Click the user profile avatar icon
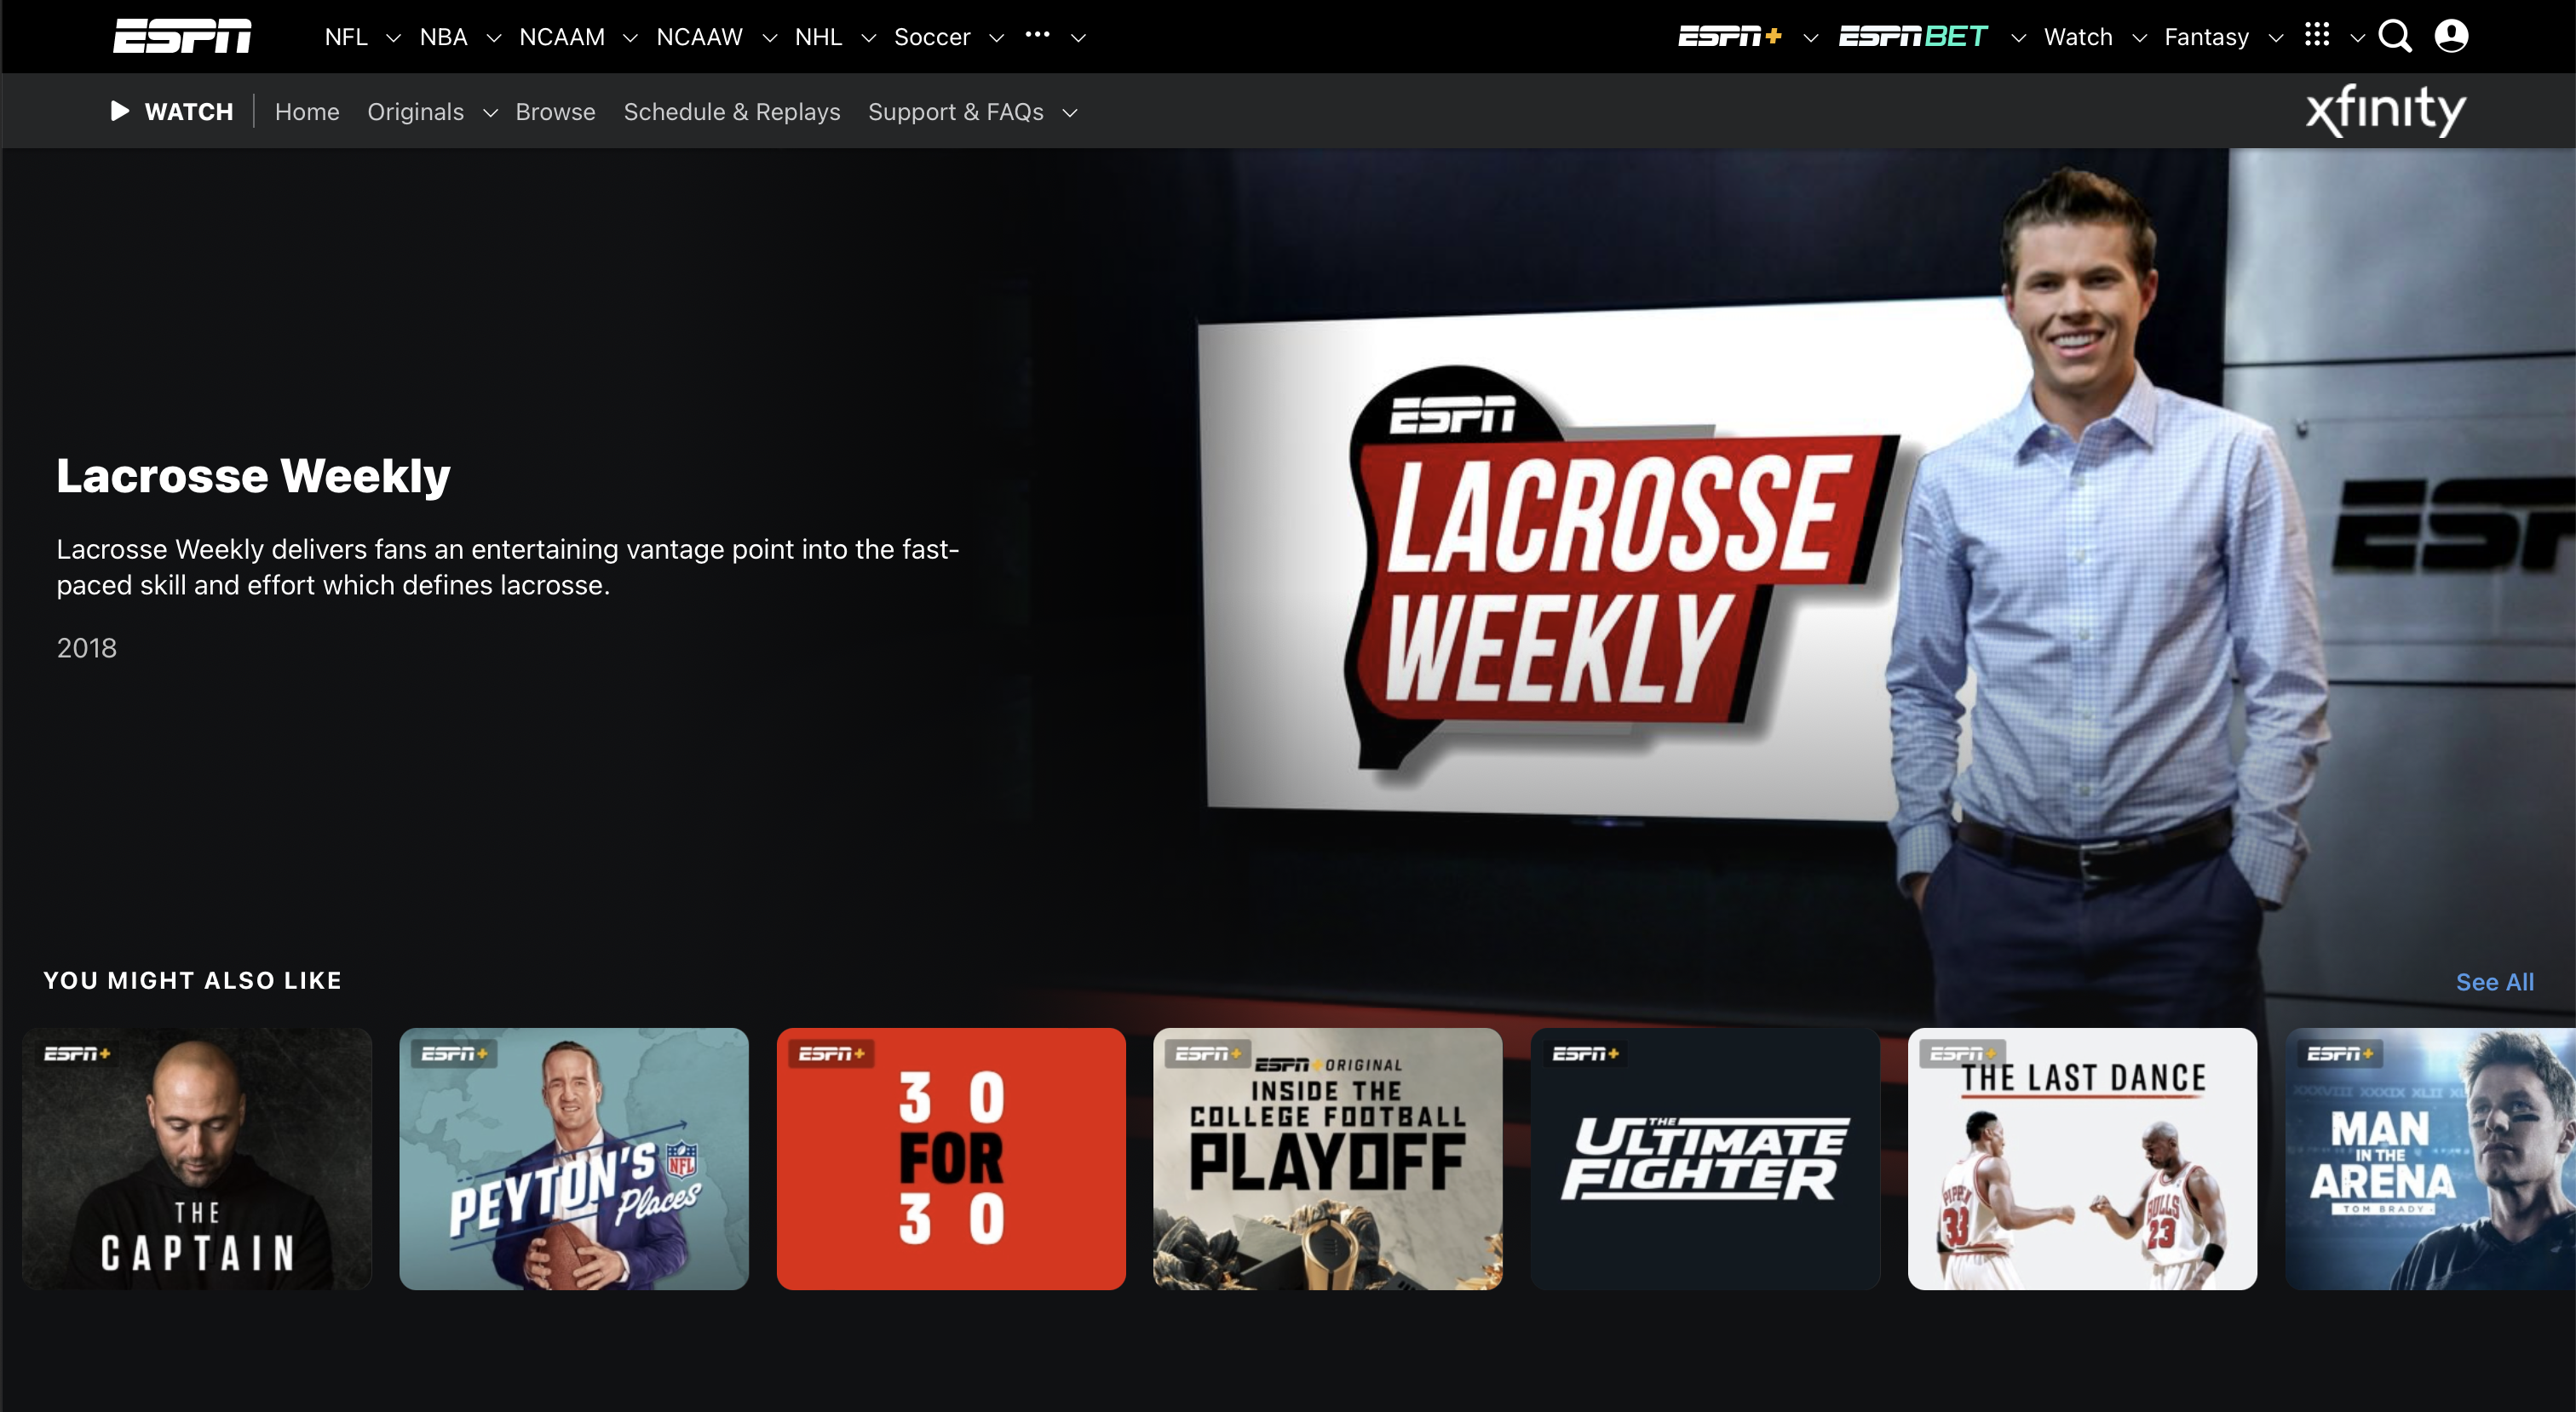This screenshot has width=2576, height=1412. [2450, 36]
